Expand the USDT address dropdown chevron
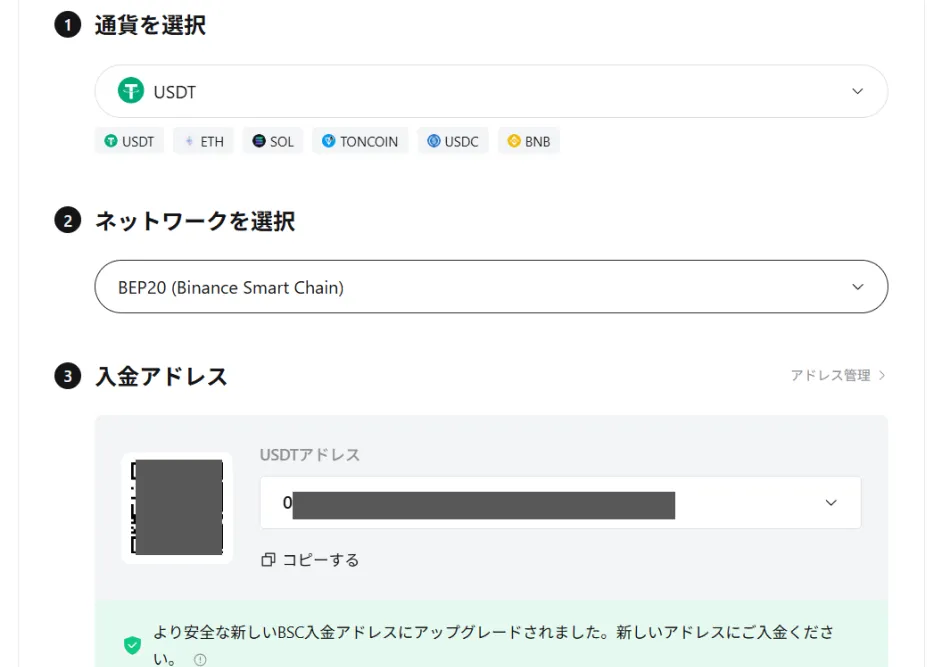Screen dimensions: 932x667 830,503
